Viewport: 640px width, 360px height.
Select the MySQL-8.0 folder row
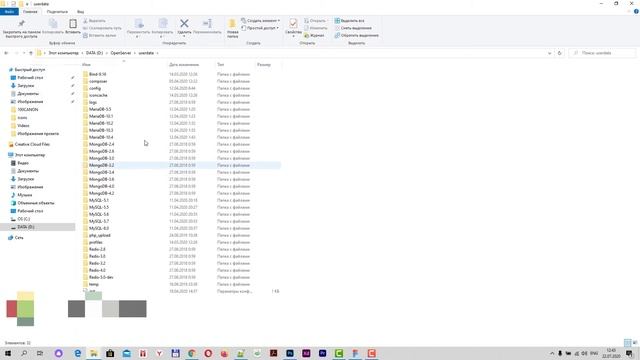[181, 228]
